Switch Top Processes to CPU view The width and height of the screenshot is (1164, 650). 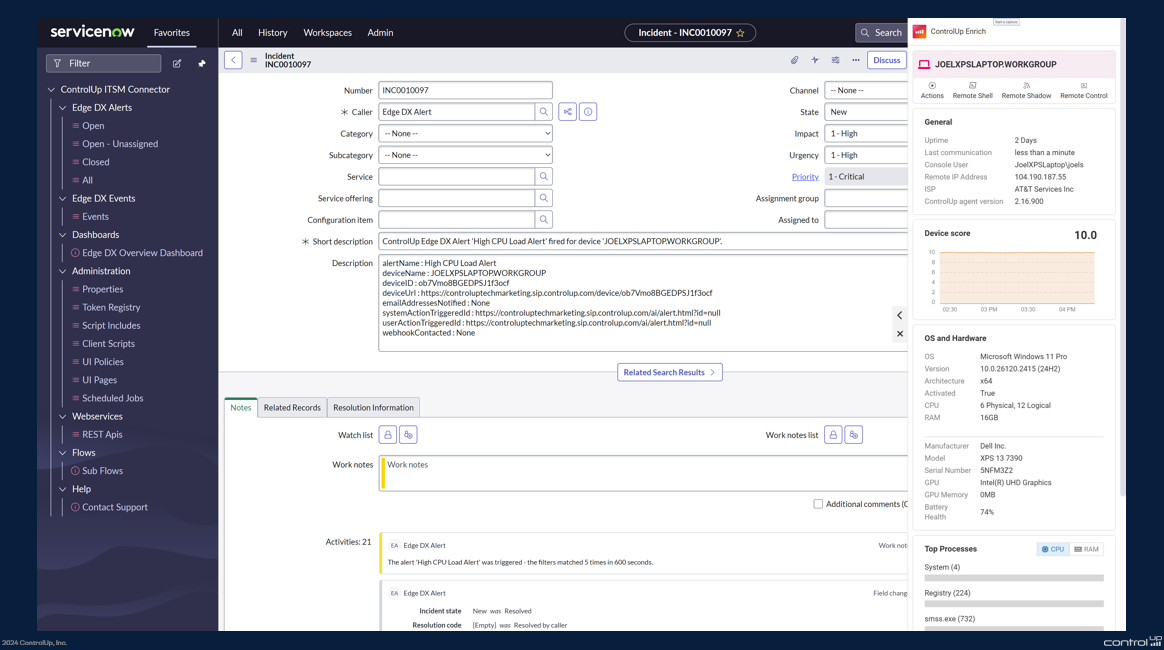coord(1053,549)
